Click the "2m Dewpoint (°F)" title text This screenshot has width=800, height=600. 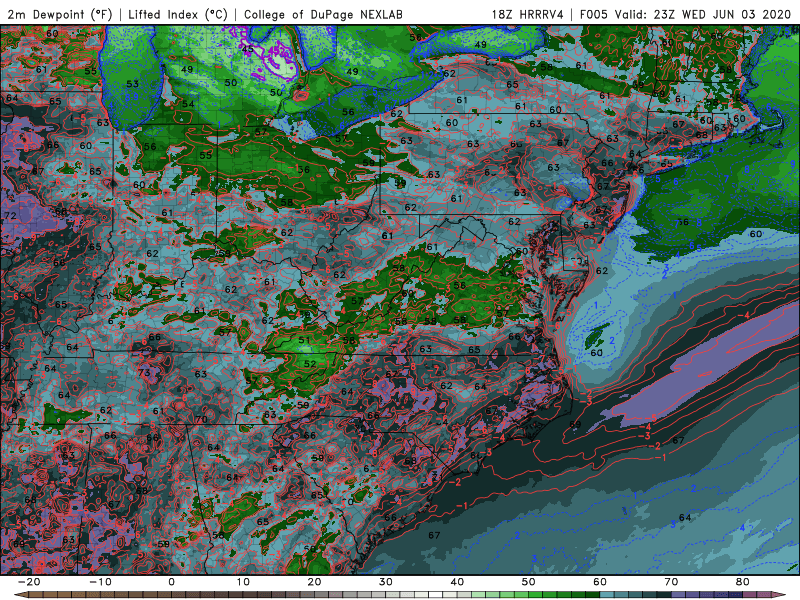point(60,14)
